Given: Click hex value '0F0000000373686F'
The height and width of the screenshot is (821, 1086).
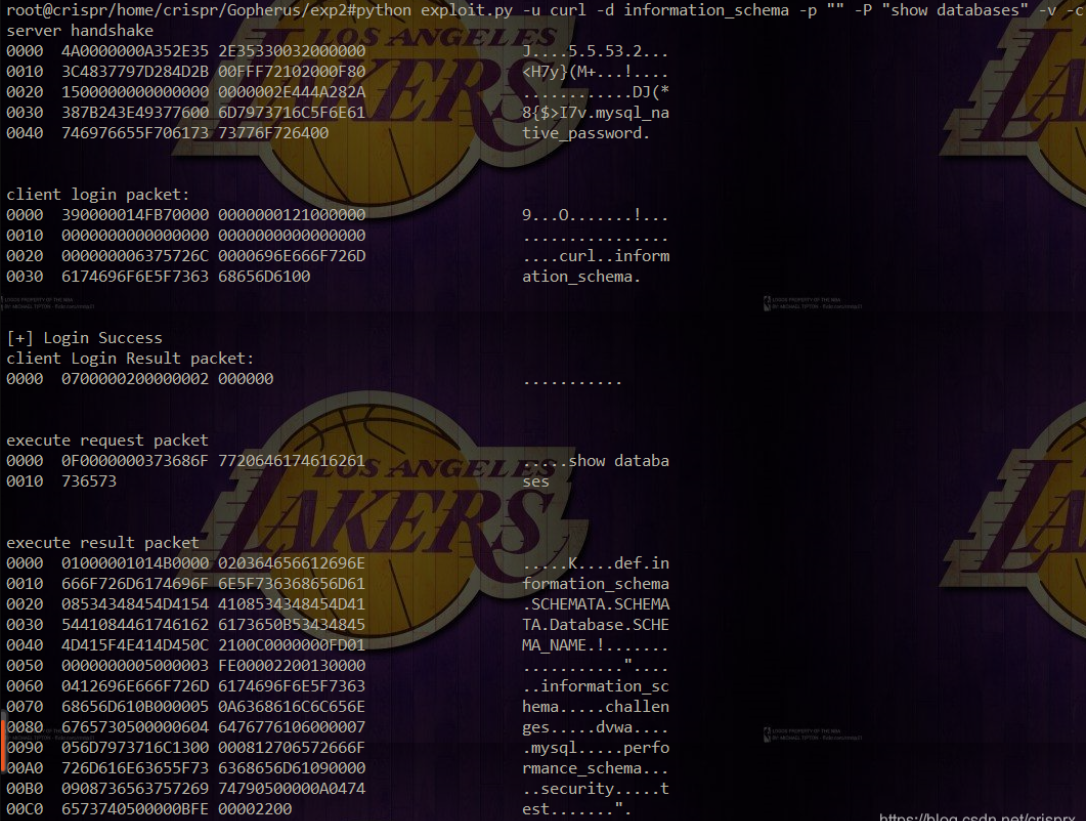Looking at the screenshot, I should 135,461.
